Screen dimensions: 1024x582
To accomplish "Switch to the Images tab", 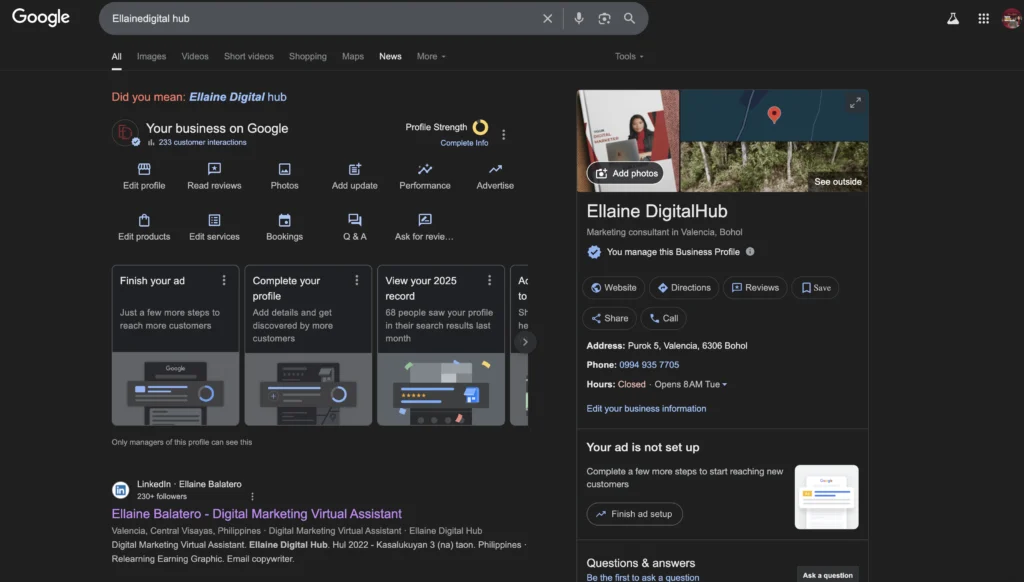I will point(151,56).
